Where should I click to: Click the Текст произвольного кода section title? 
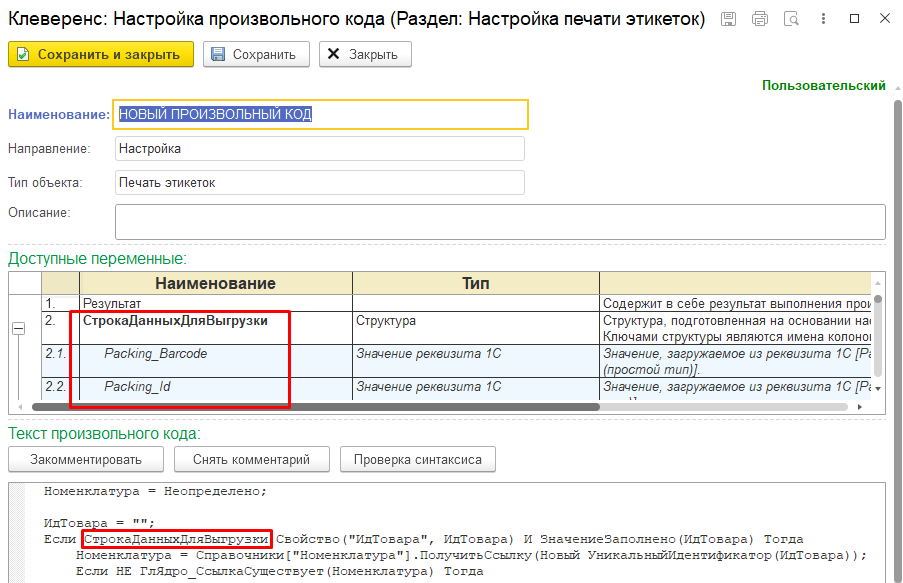tap(104, 434)
